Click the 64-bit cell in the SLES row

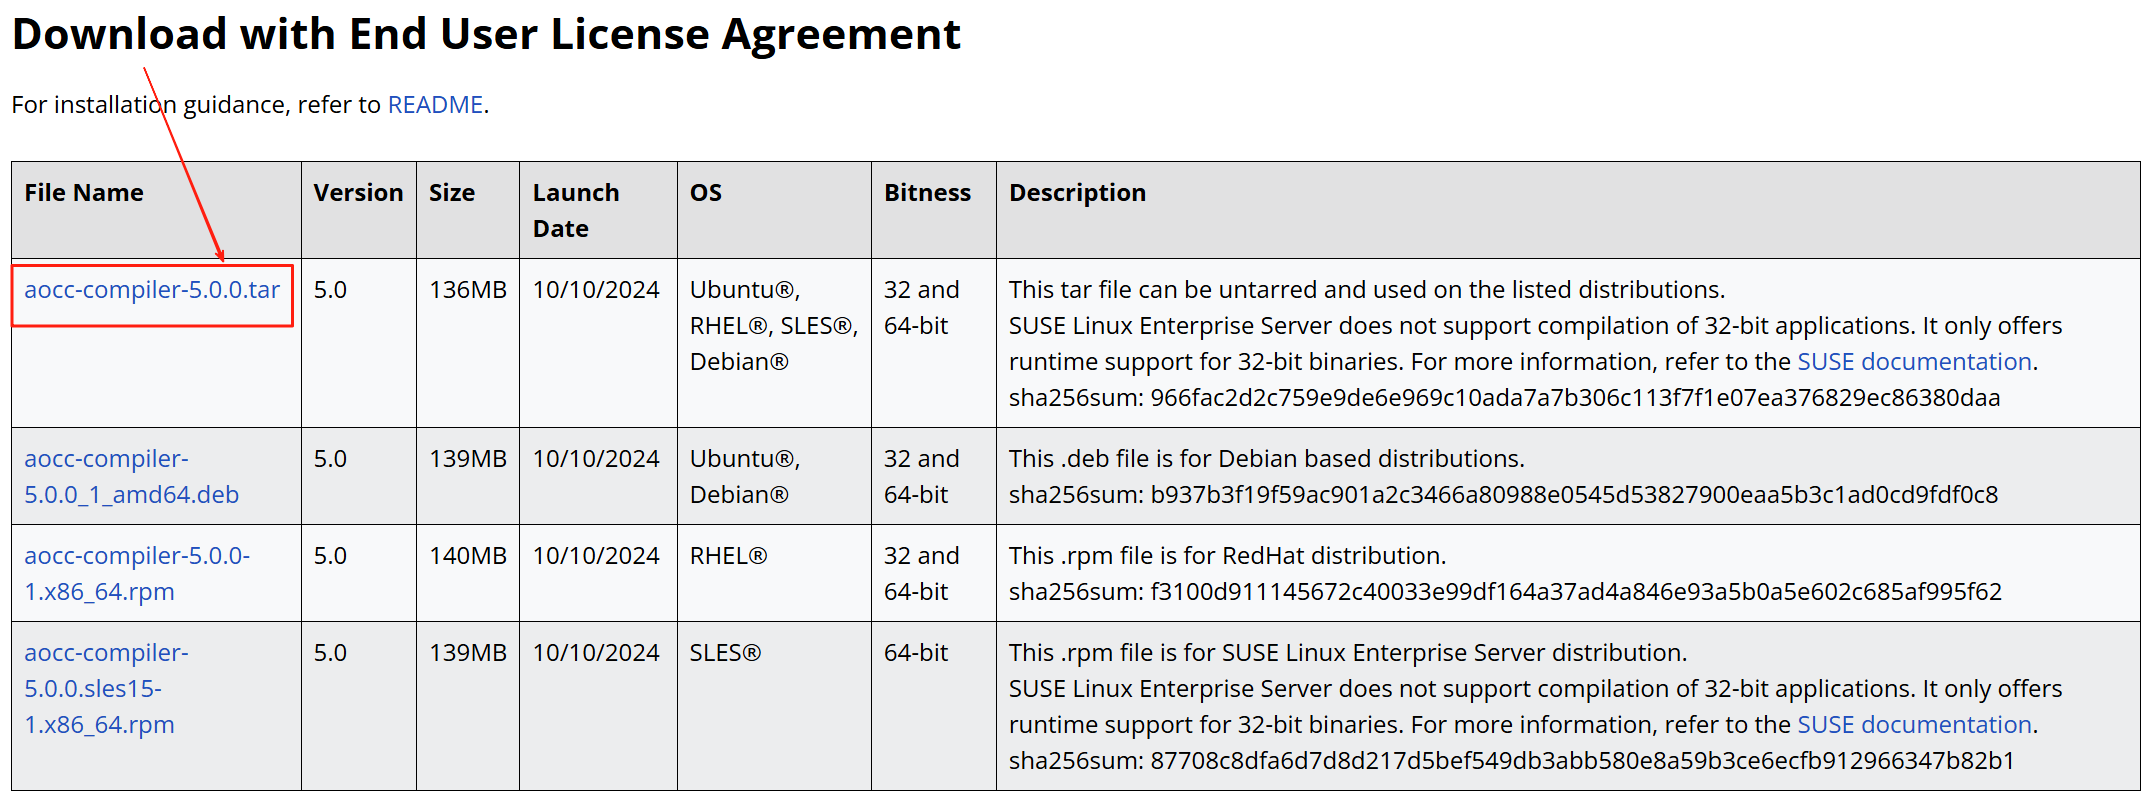[x=916, y=653]
